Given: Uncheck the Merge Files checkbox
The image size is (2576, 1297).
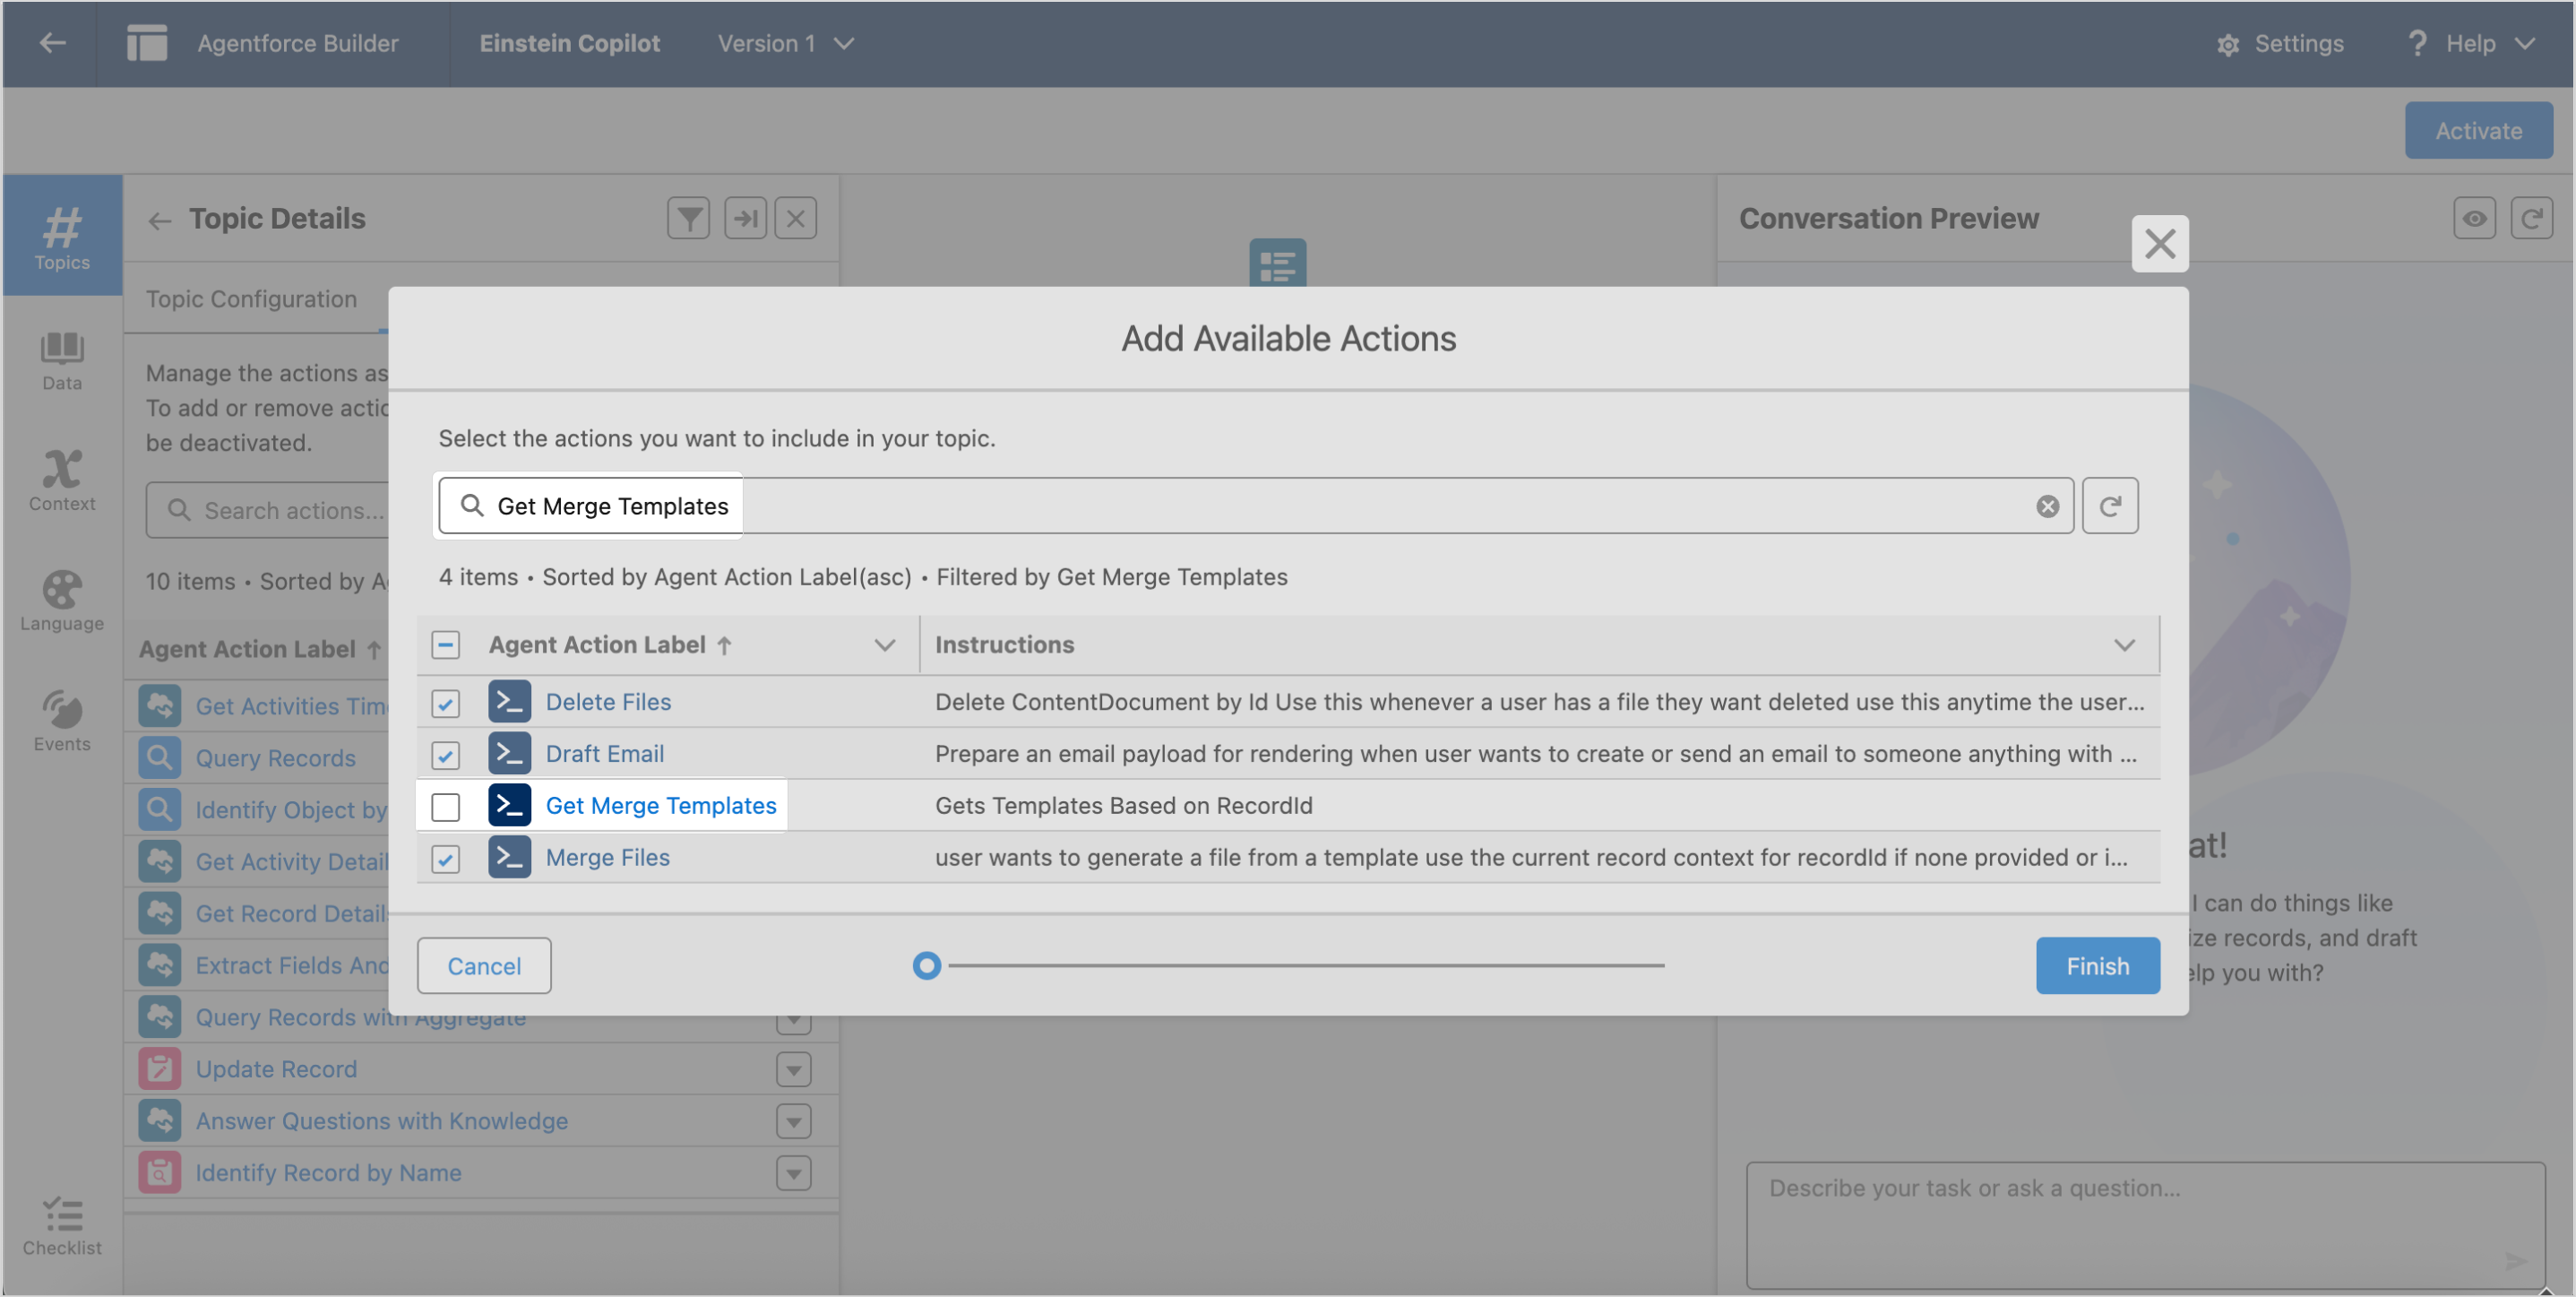Looking at the screenshot, I should pos(445,858).
